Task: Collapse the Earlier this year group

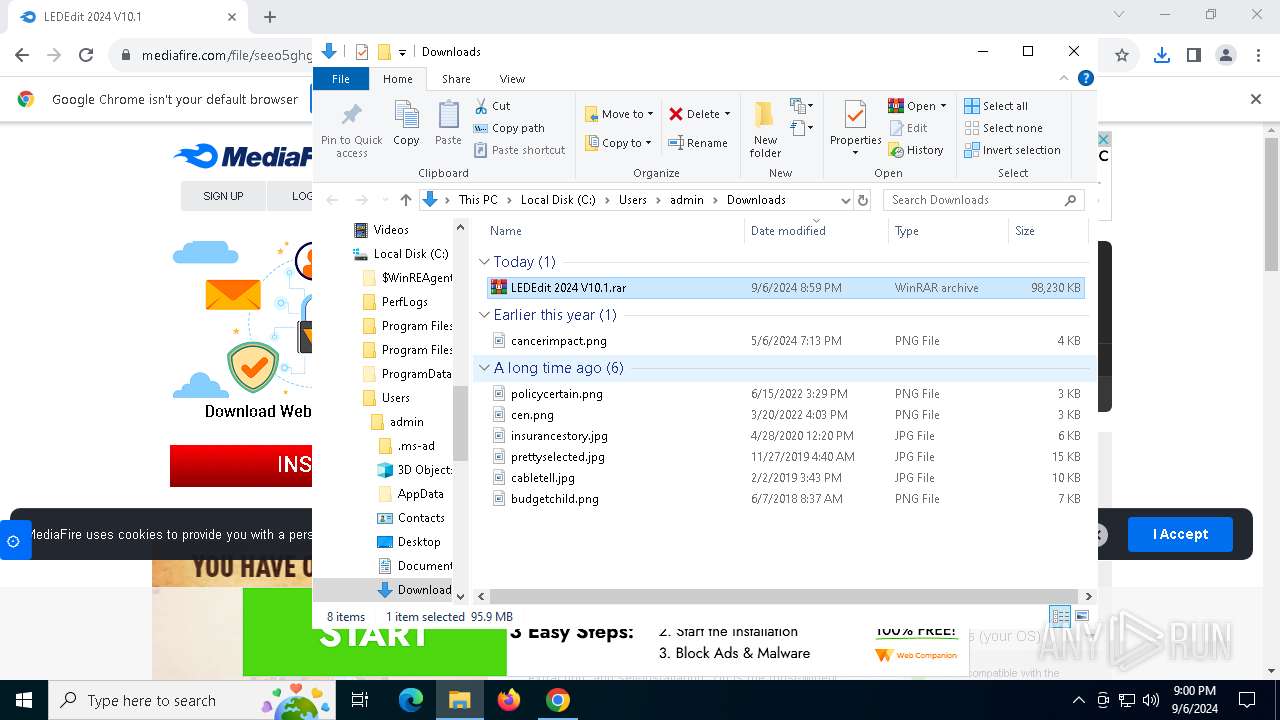Action: (485, 315)
